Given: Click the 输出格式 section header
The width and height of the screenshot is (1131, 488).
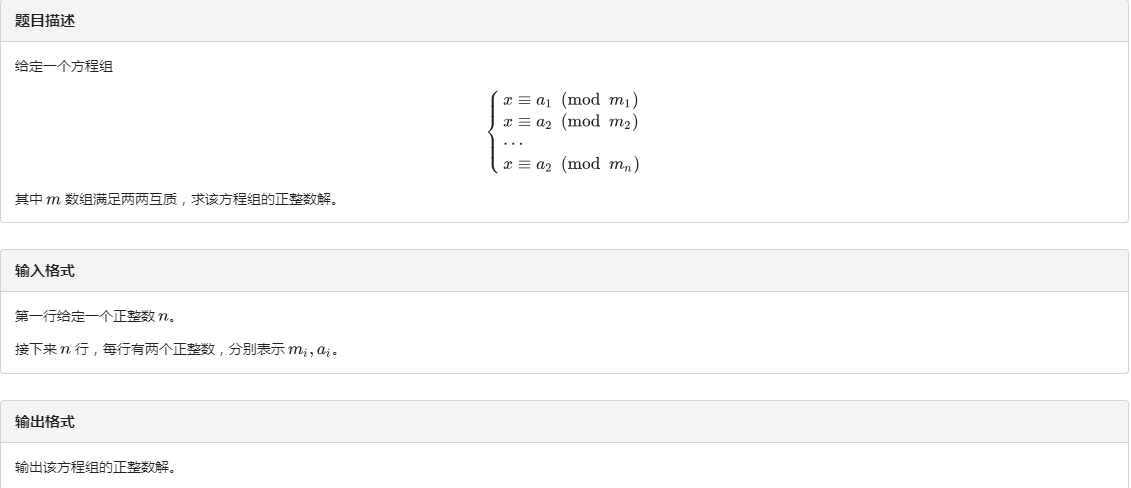Looking at the screenshot, I should pyautogui.click(x=45, y=422).
